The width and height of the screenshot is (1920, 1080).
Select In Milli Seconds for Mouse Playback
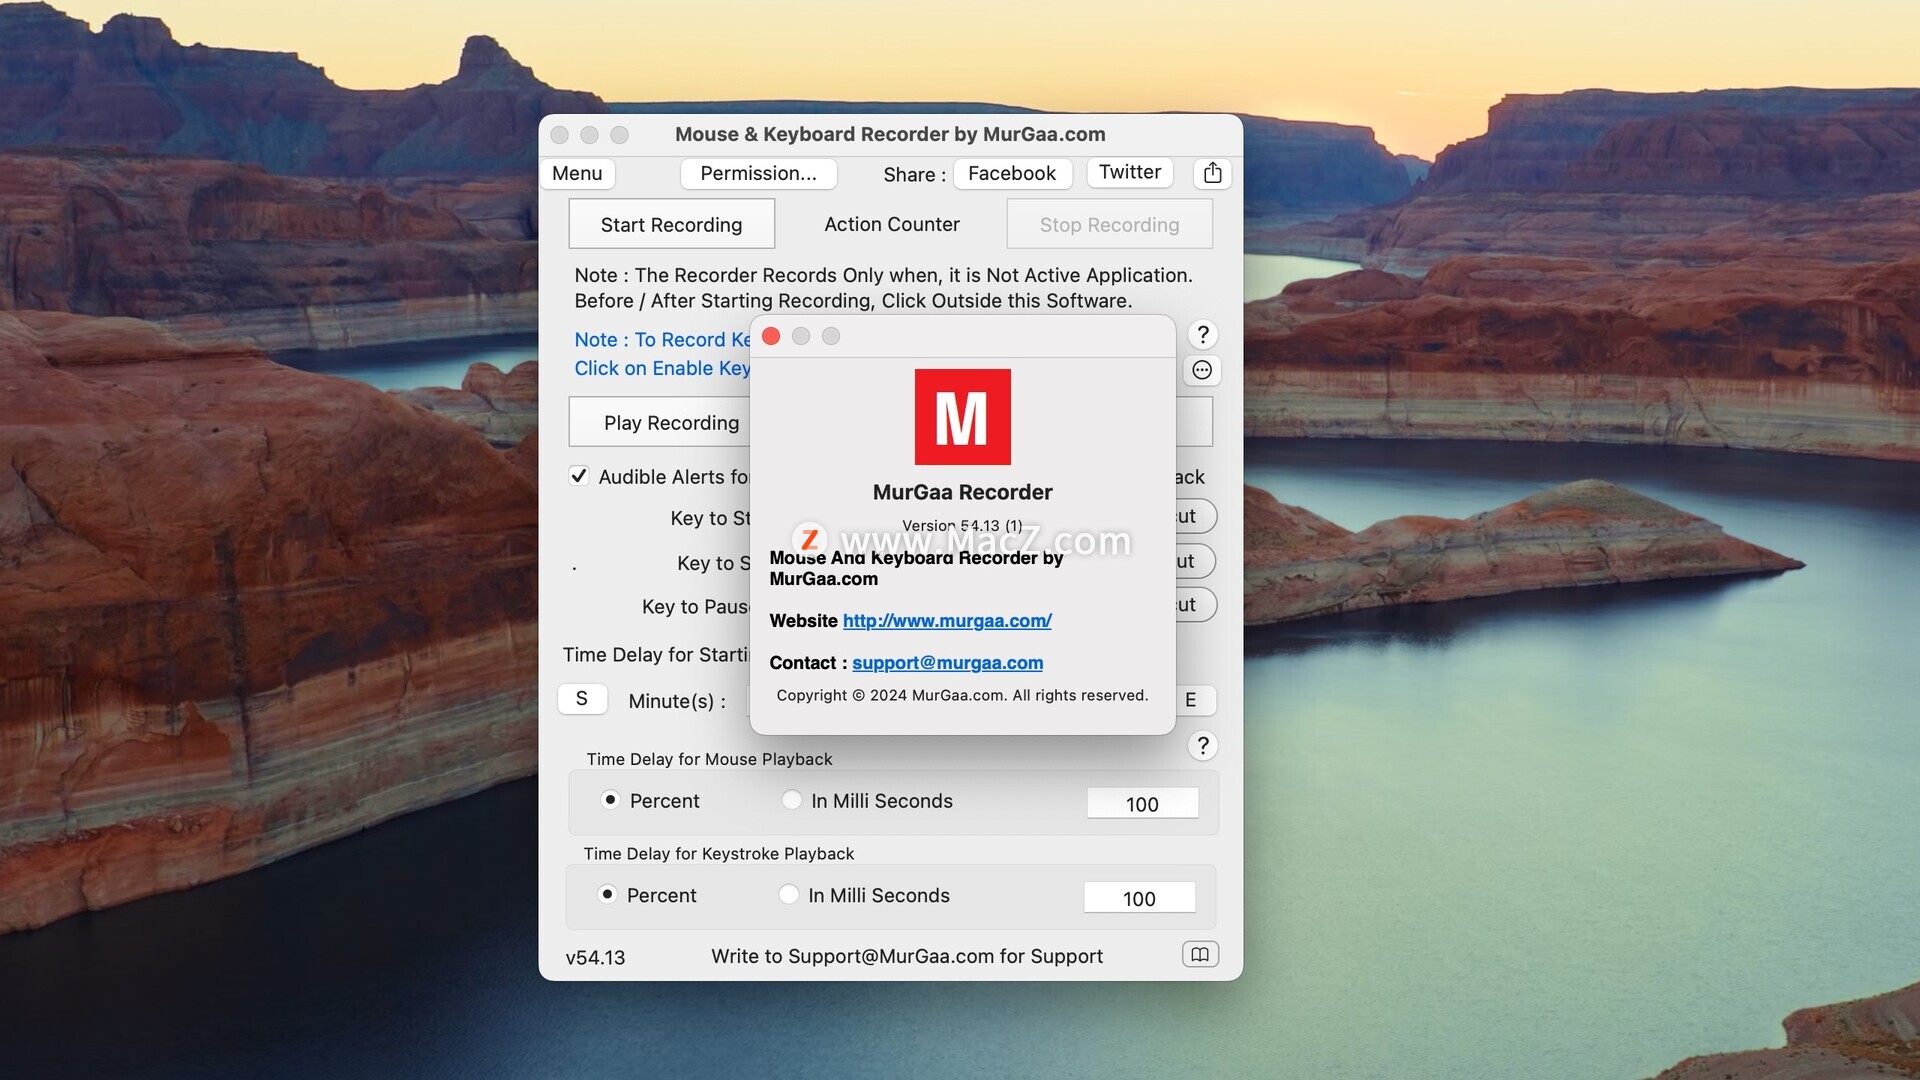[792, 800]
